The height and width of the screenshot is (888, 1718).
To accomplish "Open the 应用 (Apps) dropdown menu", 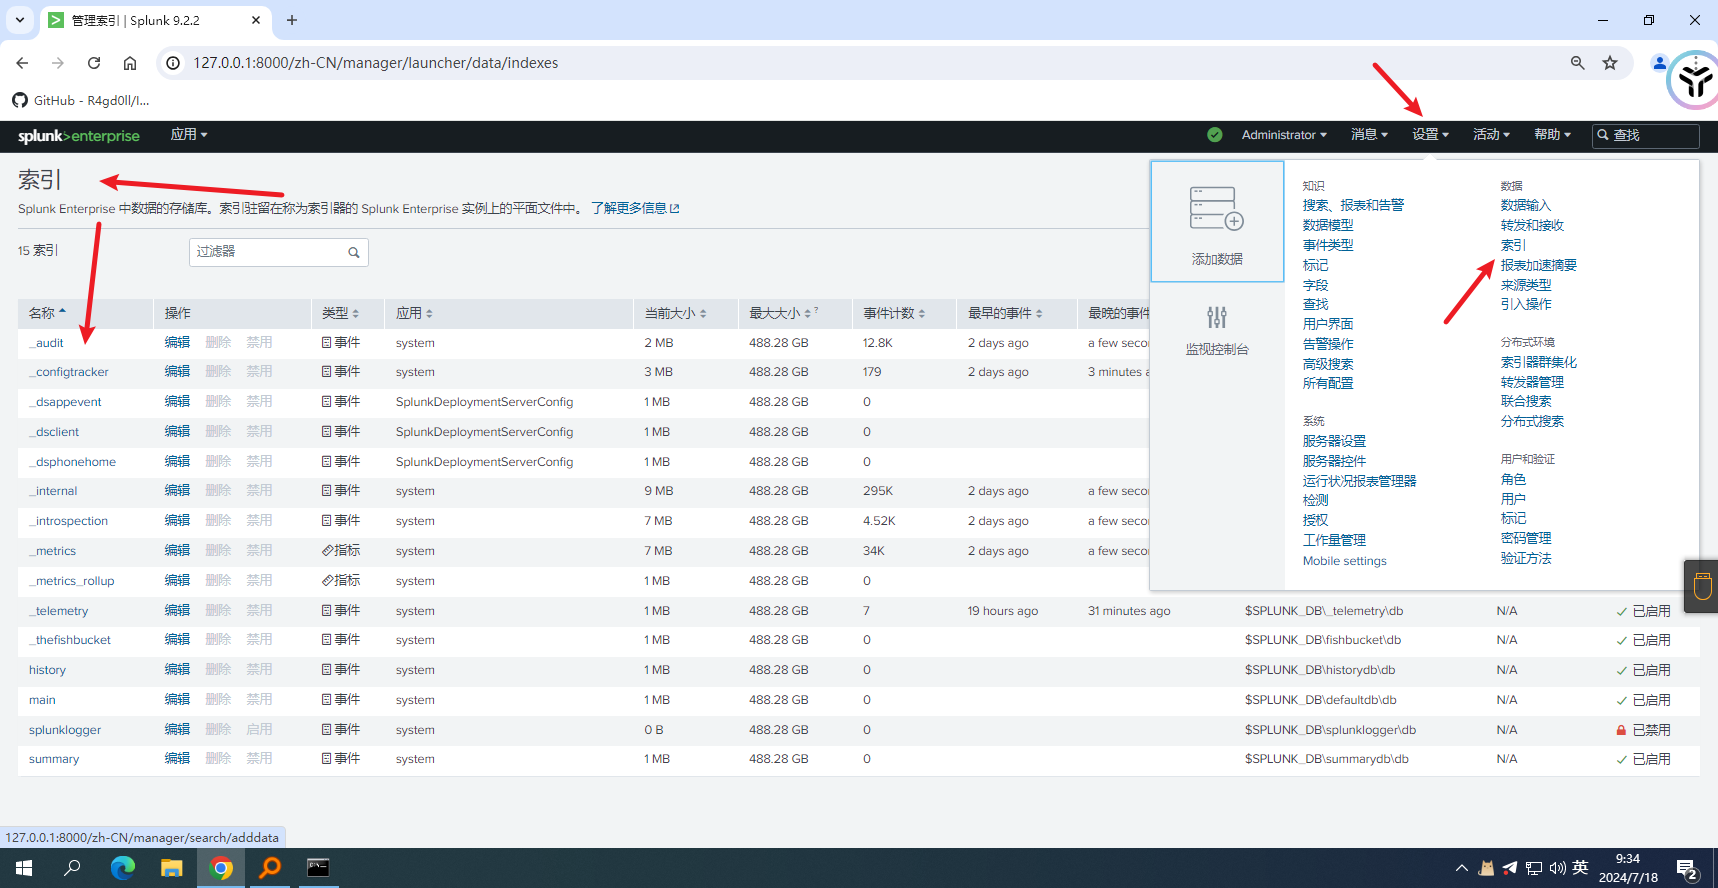I will 189,134.
